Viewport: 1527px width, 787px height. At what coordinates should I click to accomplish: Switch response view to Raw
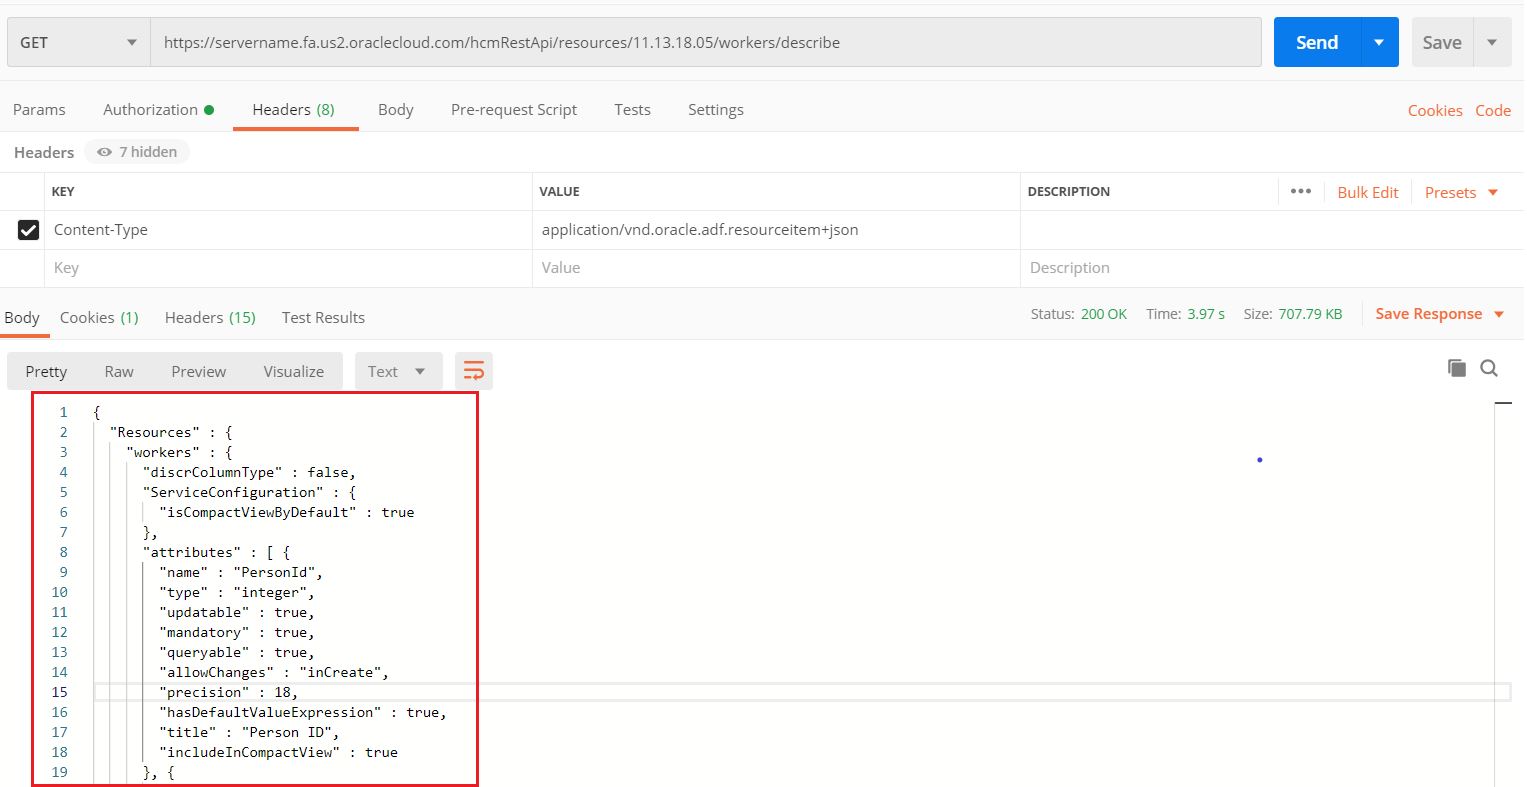click(119, 371)
